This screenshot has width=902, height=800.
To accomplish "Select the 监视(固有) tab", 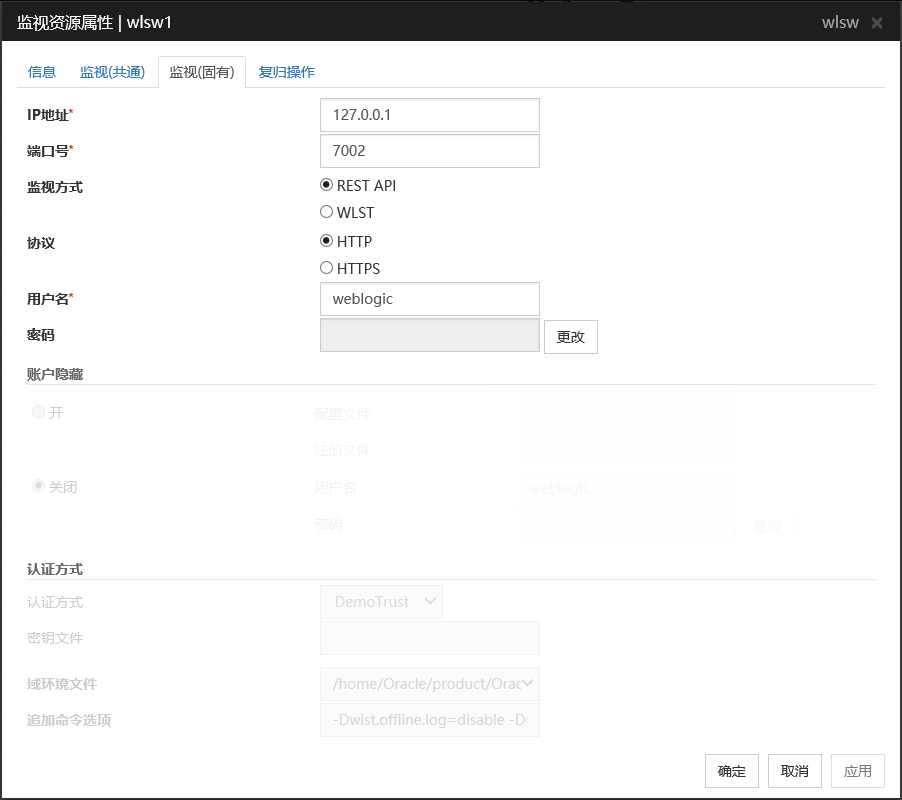I will click(x=201, y=72).
